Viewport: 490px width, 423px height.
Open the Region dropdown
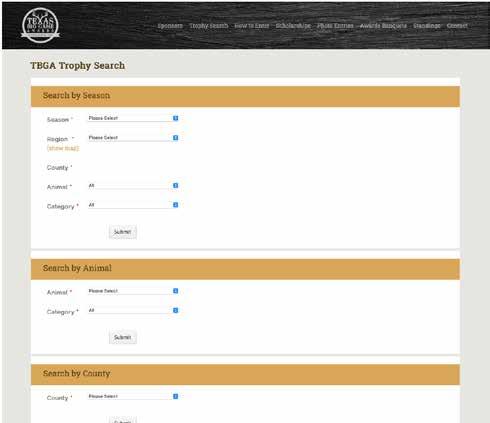tap(133, 138)
